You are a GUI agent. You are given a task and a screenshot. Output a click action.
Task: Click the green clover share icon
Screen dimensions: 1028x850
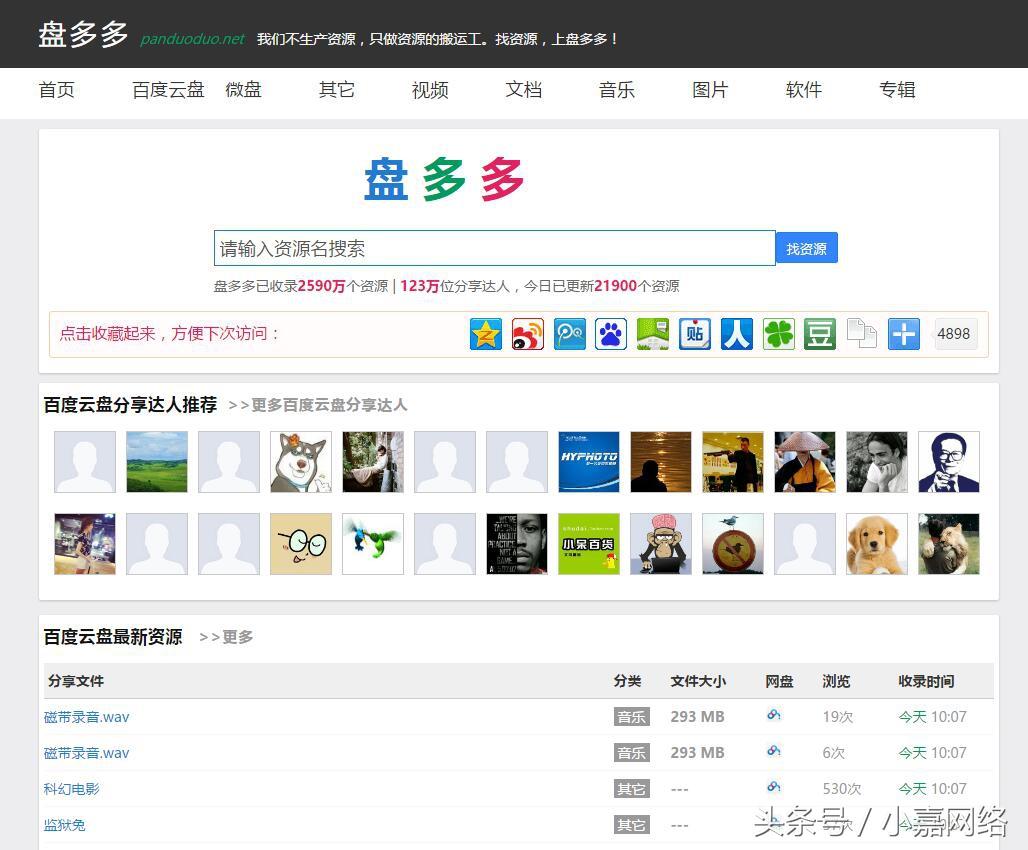(x=779, y=334)
